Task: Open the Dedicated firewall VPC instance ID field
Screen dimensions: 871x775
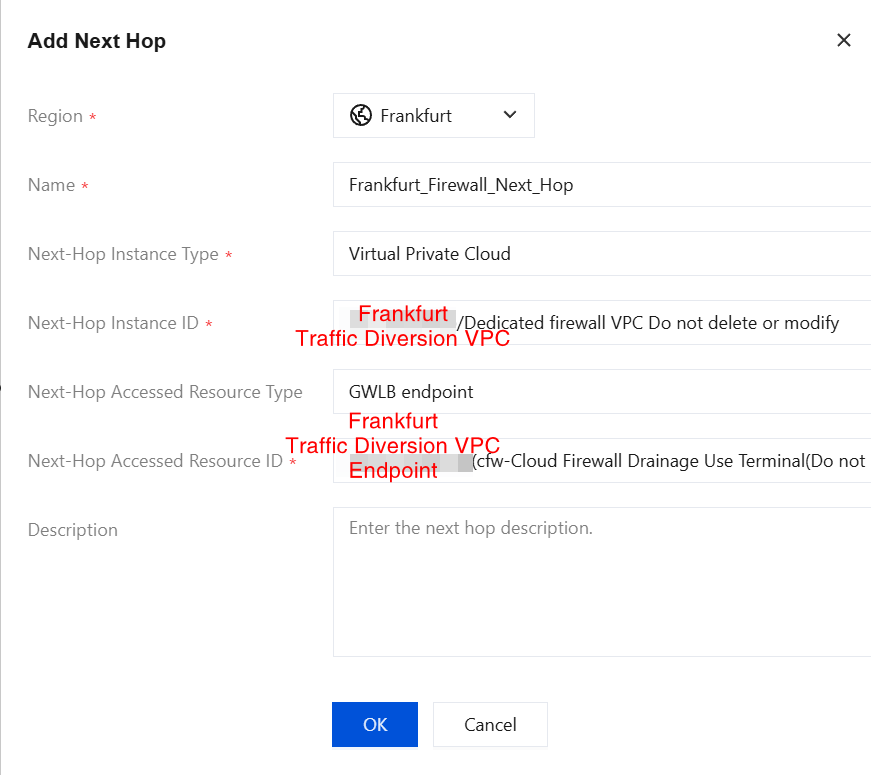Action: point(650,323)
